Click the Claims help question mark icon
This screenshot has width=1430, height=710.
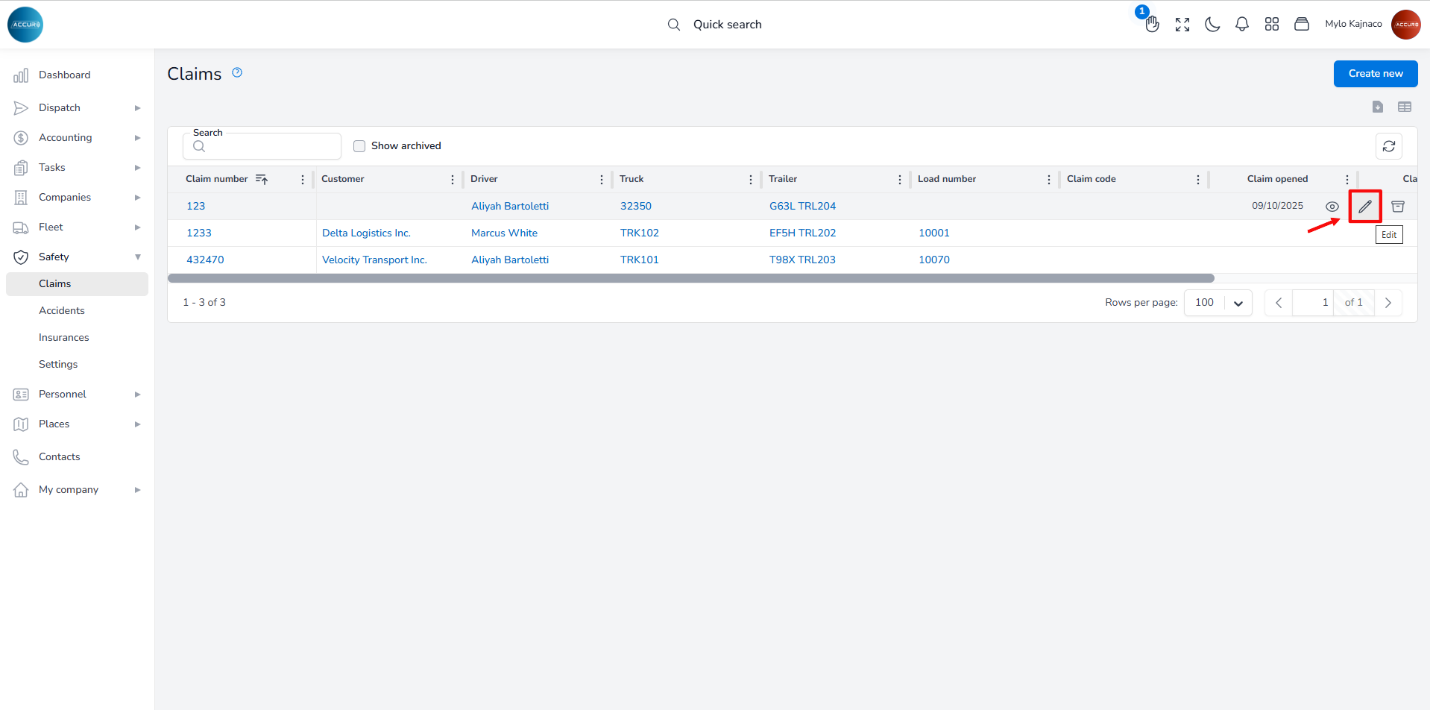click(237, 73)
